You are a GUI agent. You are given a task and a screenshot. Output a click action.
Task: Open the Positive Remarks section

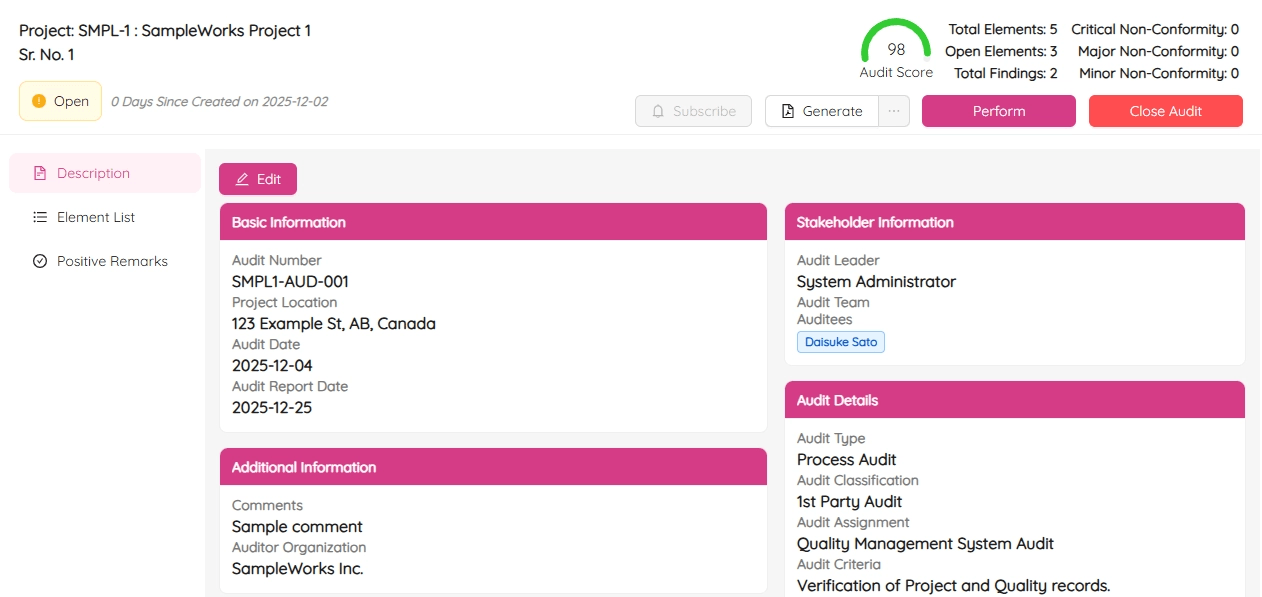click(110, 261)
